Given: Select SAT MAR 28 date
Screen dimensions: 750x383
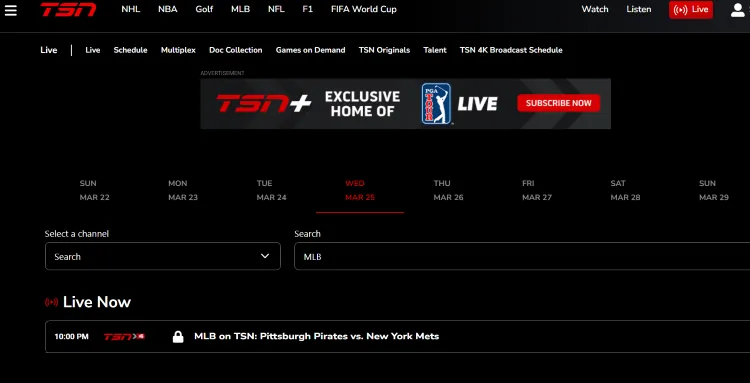Looking at the screenshot, I should (626, 190).
